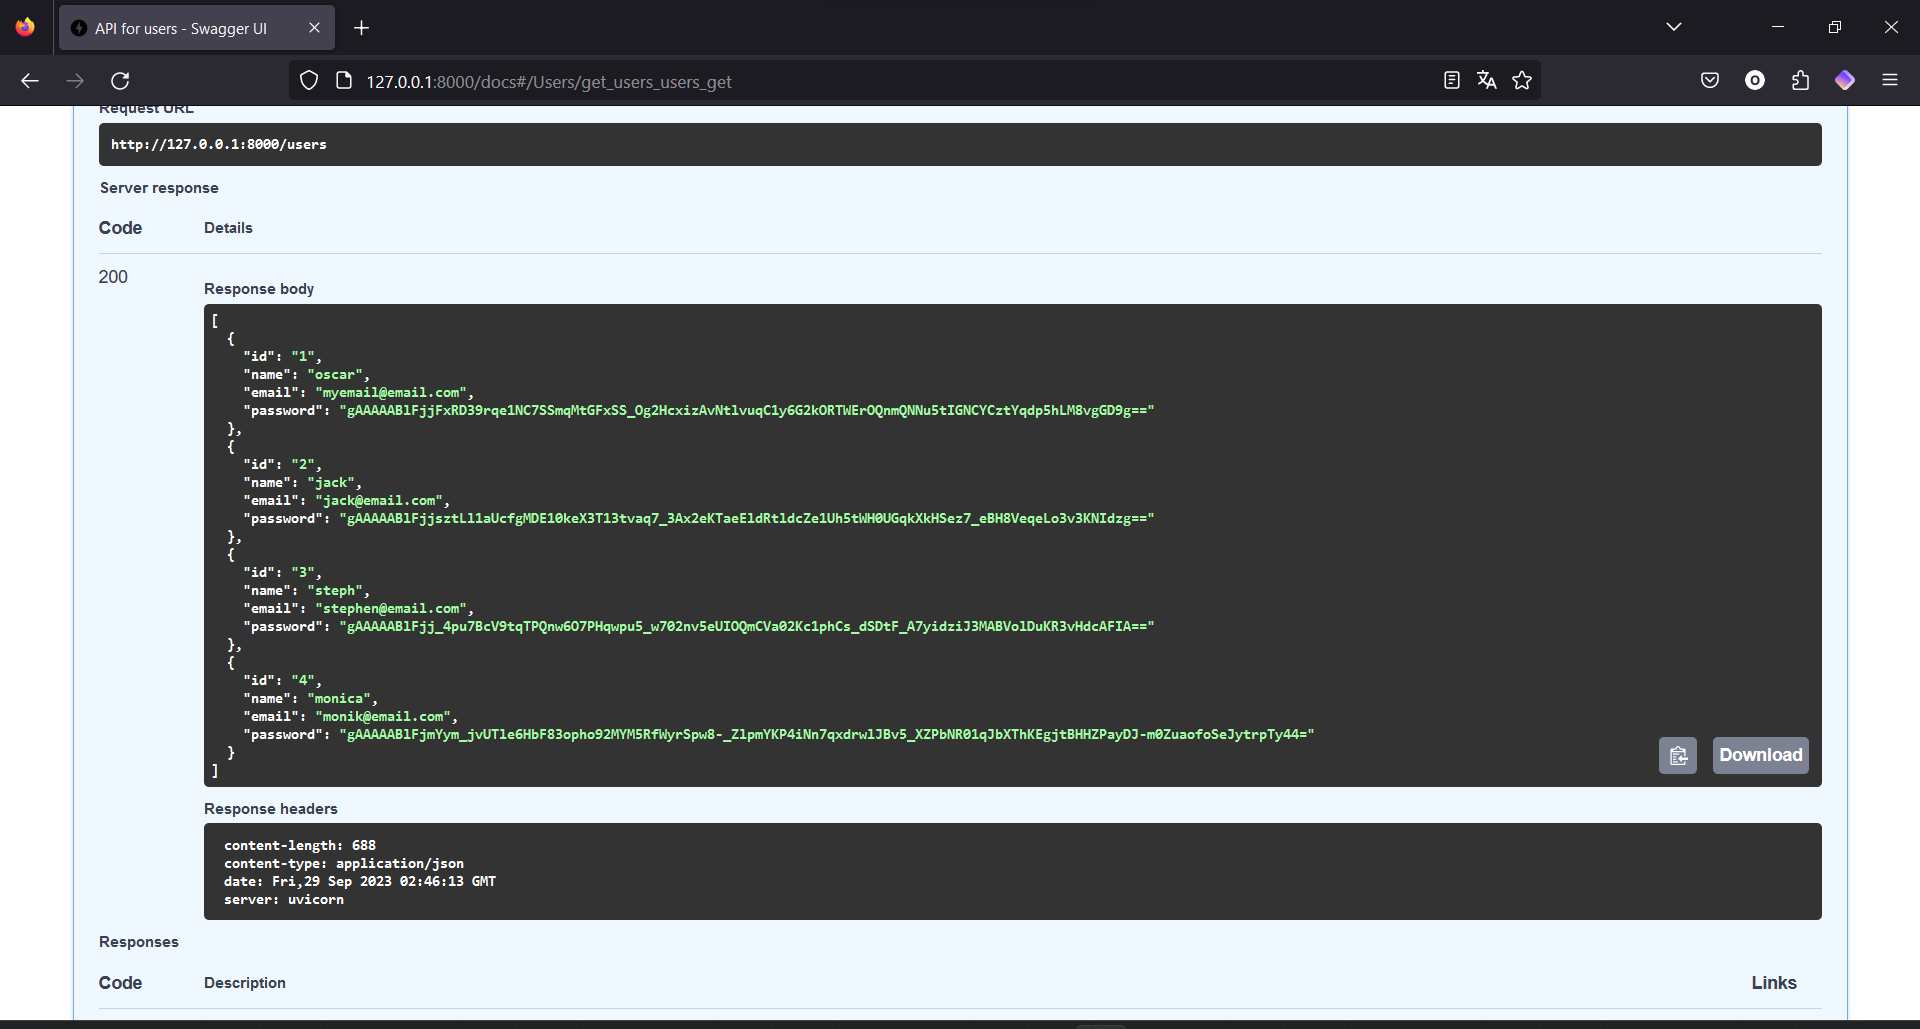The width and height of the screenshot is (1920, 1029).
Task: Click the address bar URL
Action: click(549, 82)
